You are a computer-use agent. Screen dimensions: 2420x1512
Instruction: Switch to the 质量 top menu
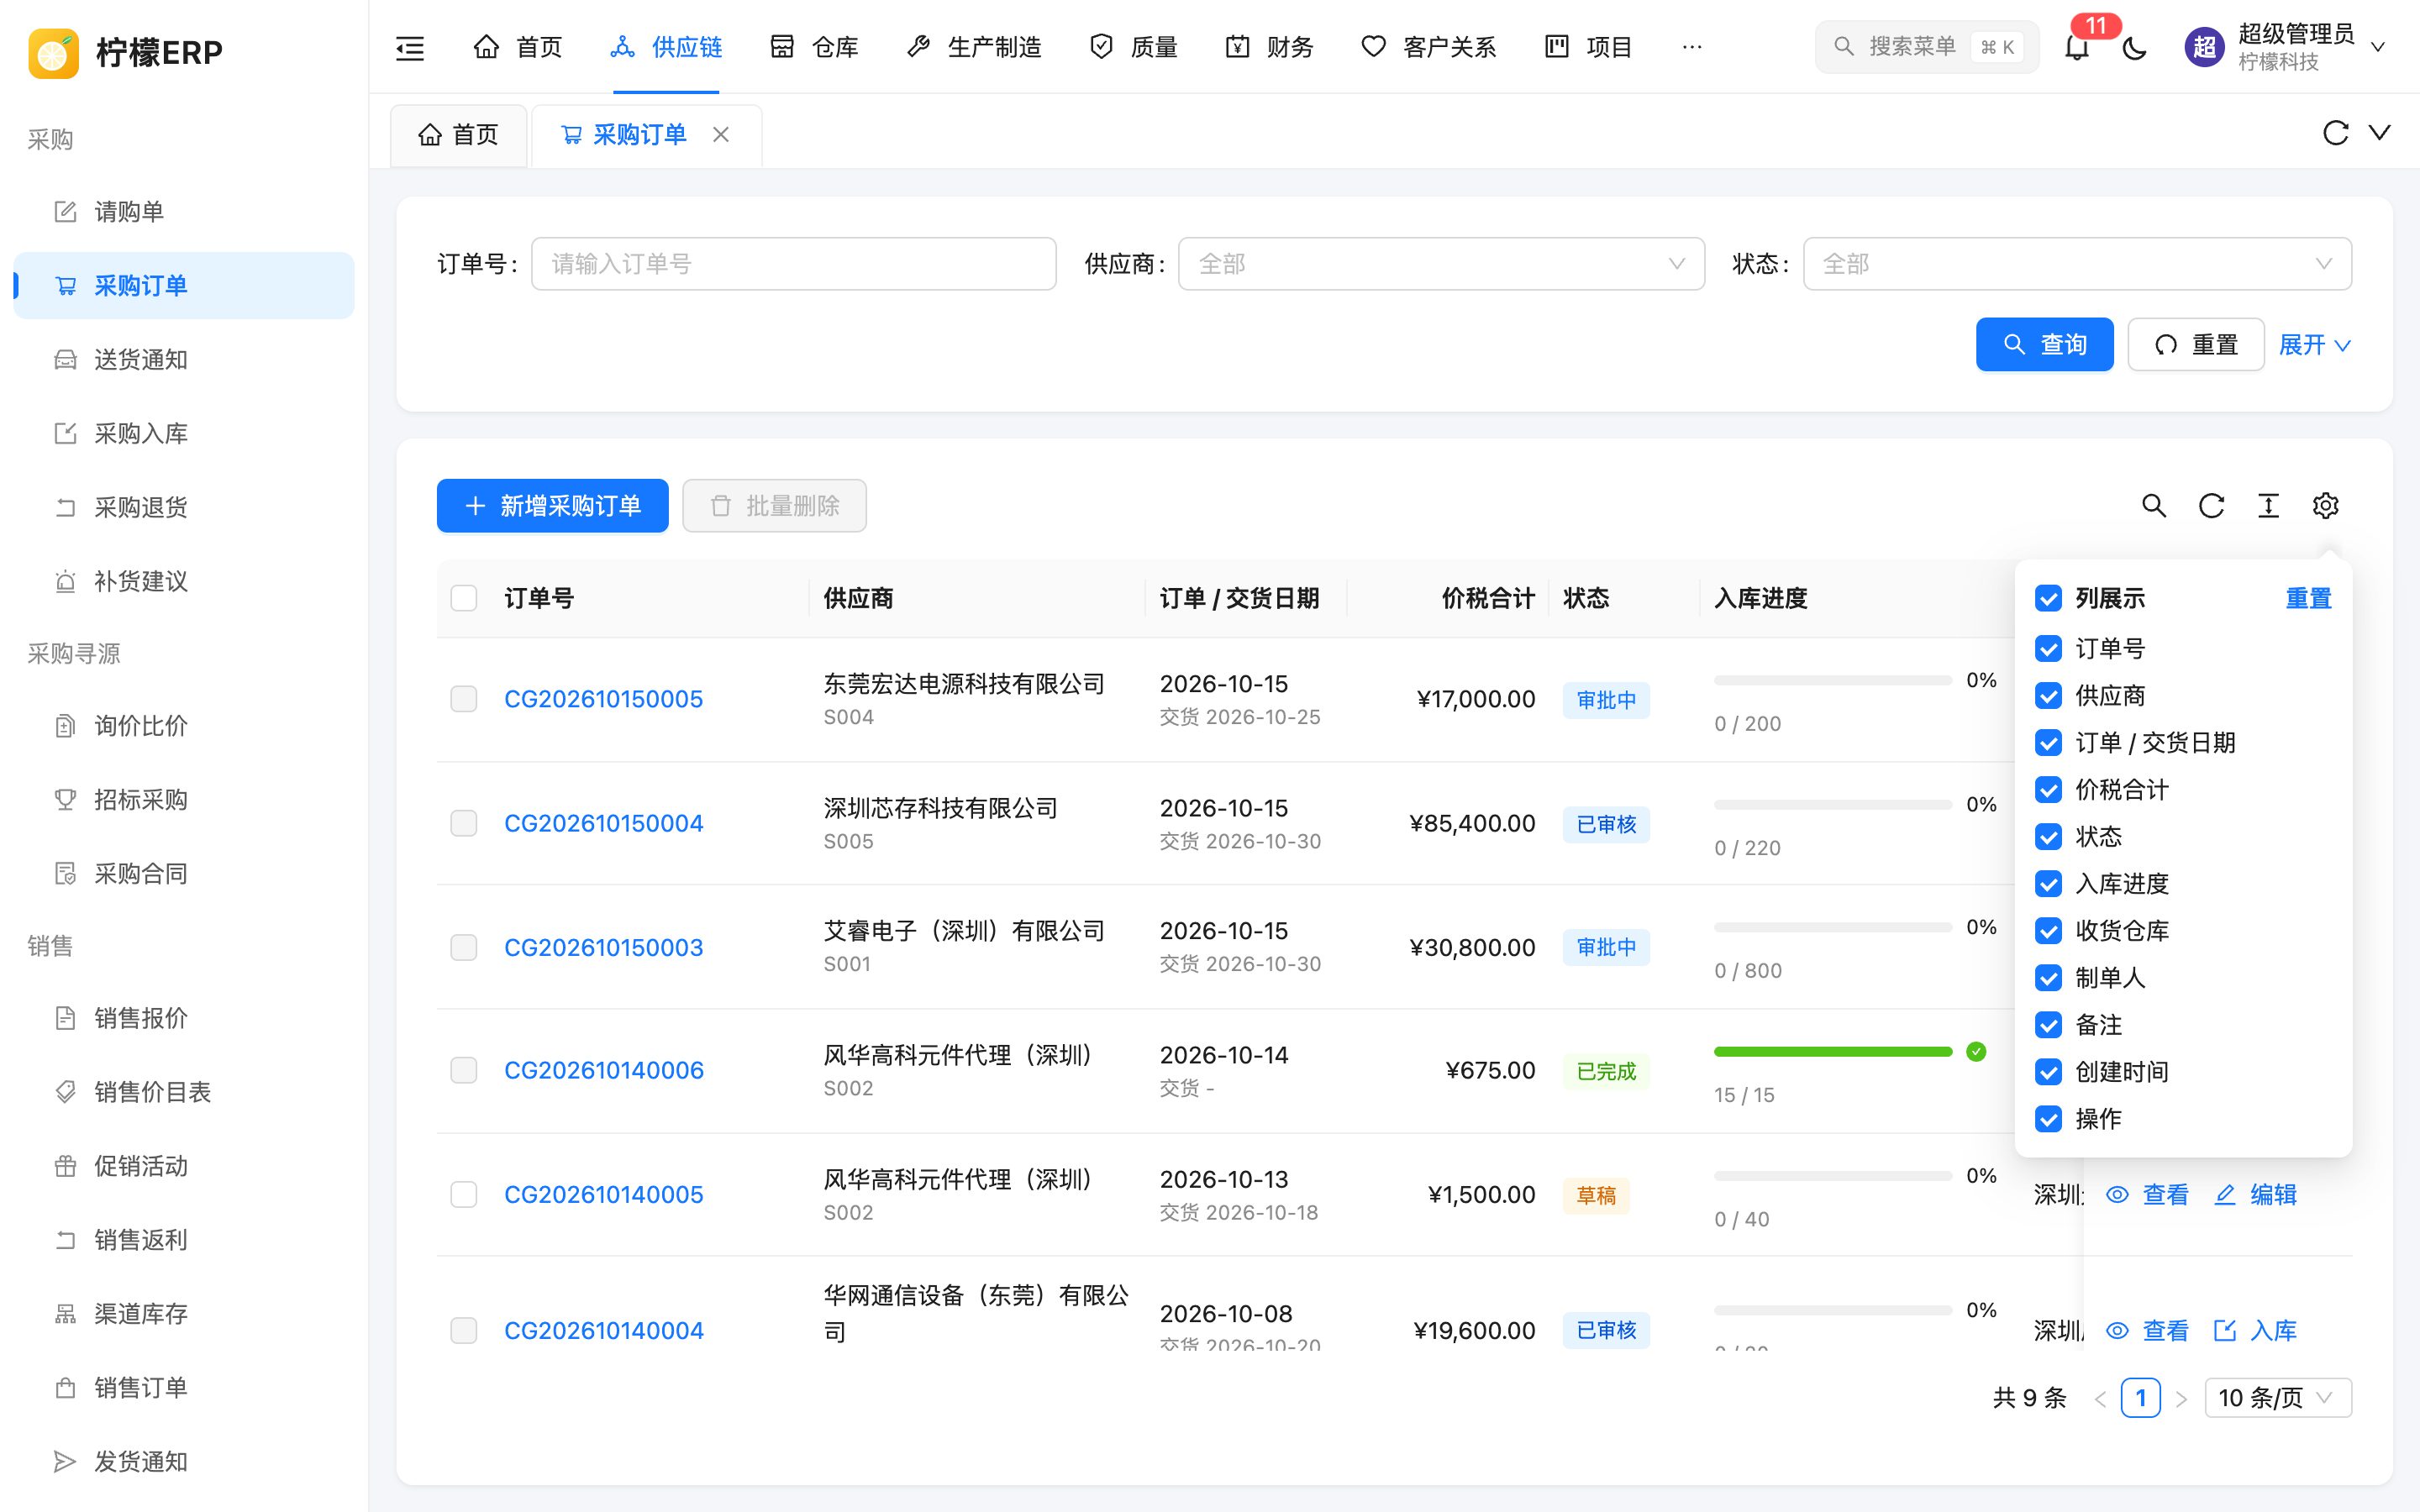coord(1133,47)
